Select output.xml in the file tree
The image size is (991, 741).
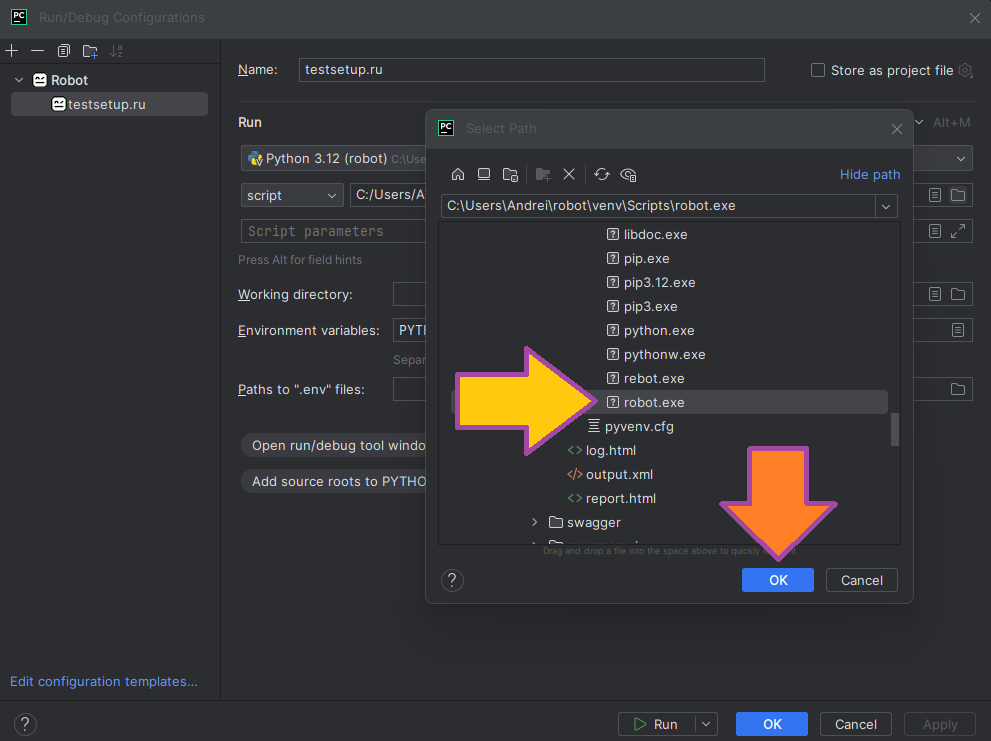click(619, 475)
